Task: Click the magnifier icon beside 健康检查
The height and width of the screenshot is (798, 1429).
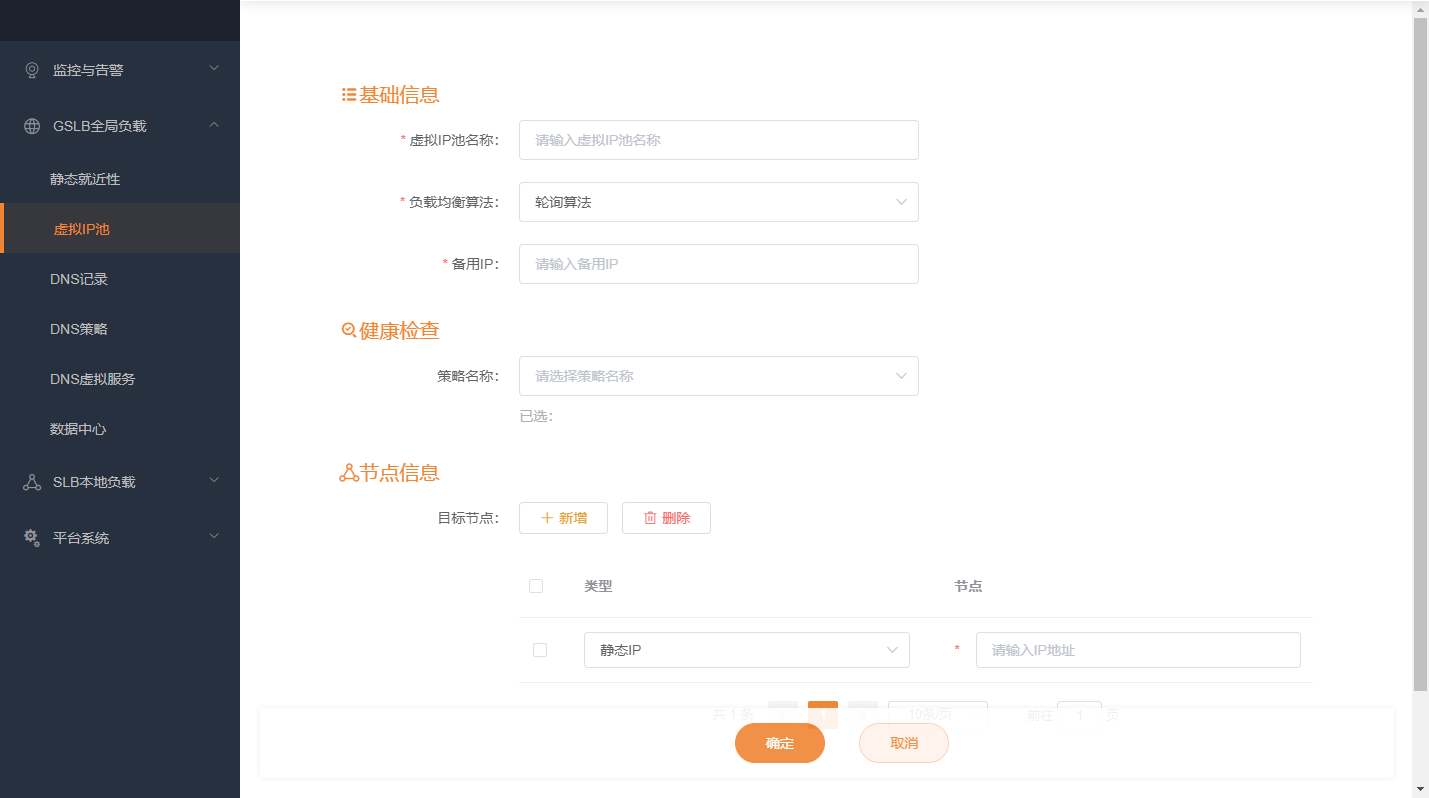Action: point(347,329)
